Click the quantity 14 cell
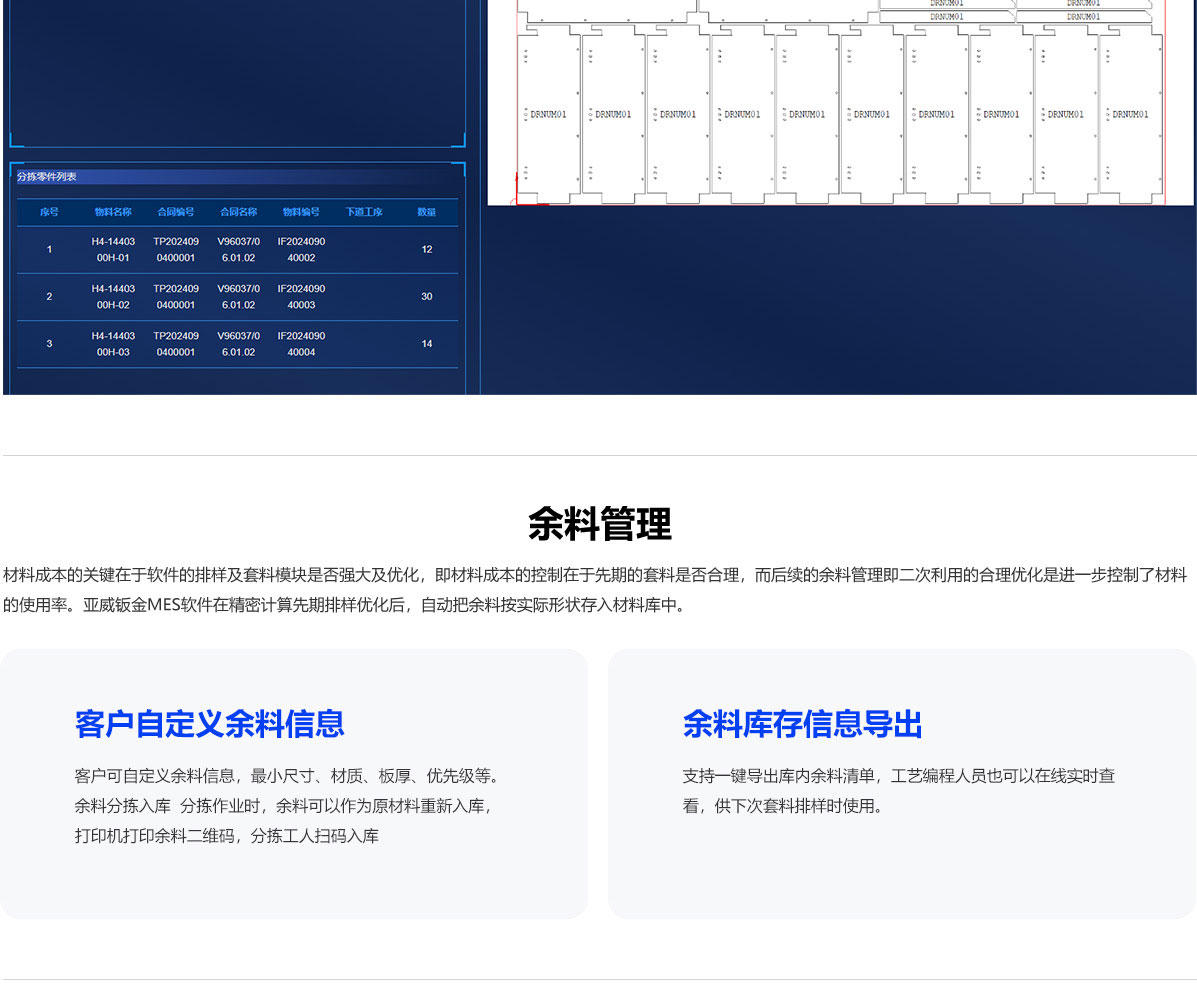 tap(427, 344)
